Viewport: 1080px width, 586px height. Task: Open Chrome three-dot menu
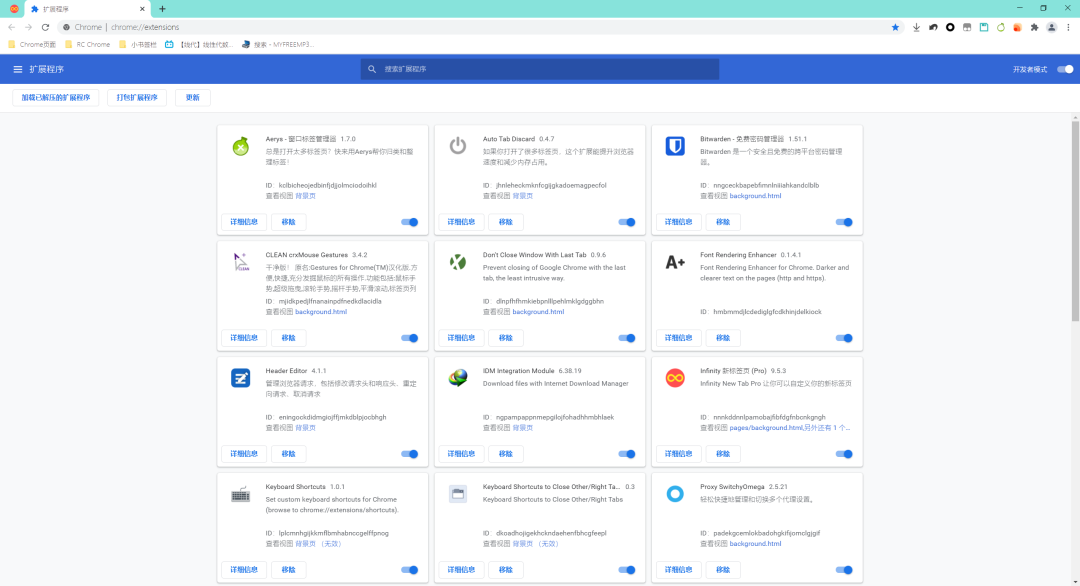point(1068,28)
